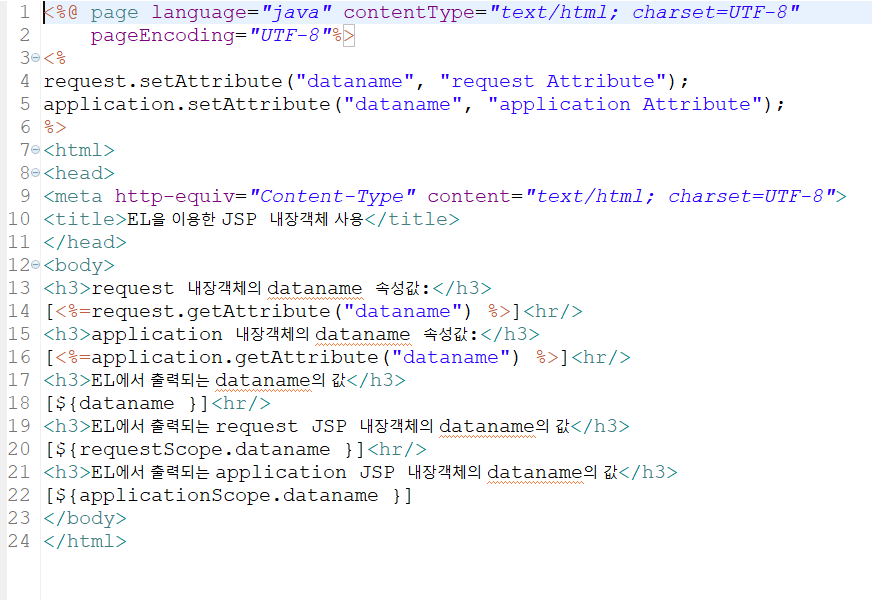This screenshot has width=872, height=600.
Task: Click line number 24 in the gutter
Action: click(18, 541)
